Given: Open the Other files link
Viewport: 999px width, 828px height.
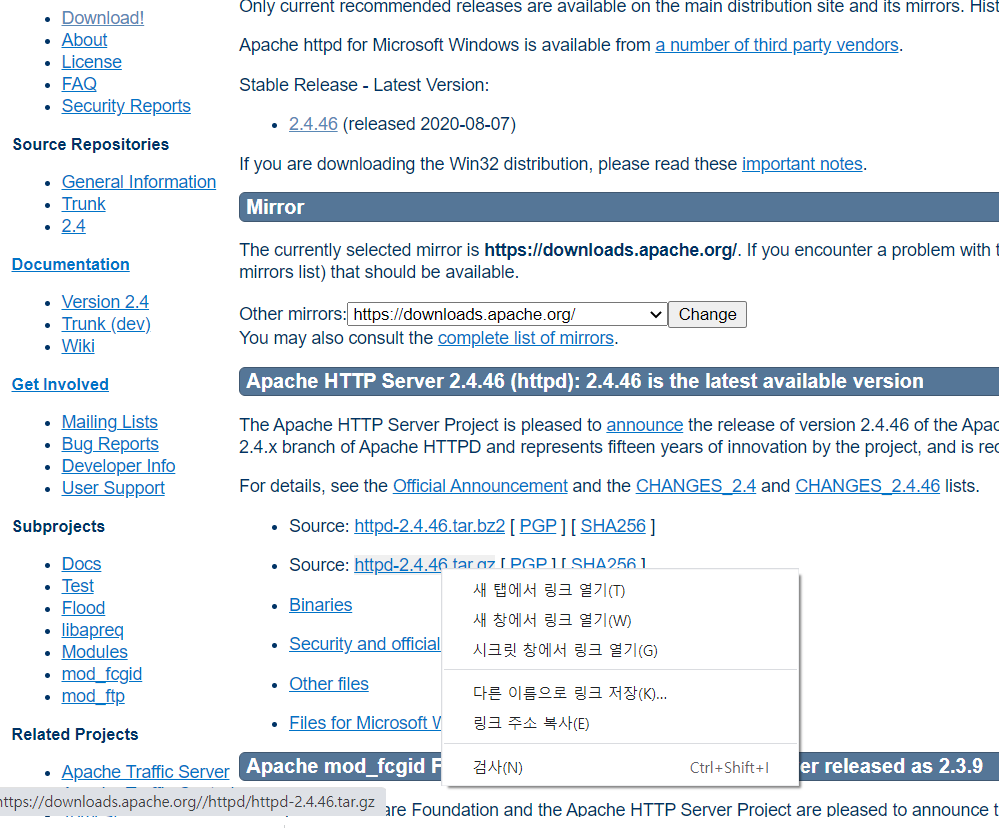Looking at the screenshot, I should point(329,684).
